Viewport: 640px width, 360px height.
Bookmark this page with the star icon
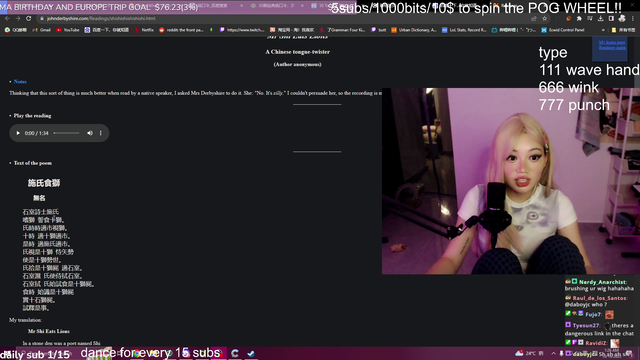[x=544, y=18]
